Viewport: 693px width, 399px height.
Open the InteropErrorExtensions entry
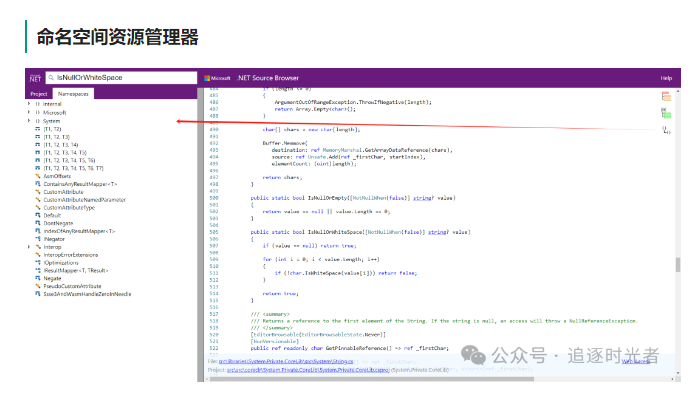71,255
